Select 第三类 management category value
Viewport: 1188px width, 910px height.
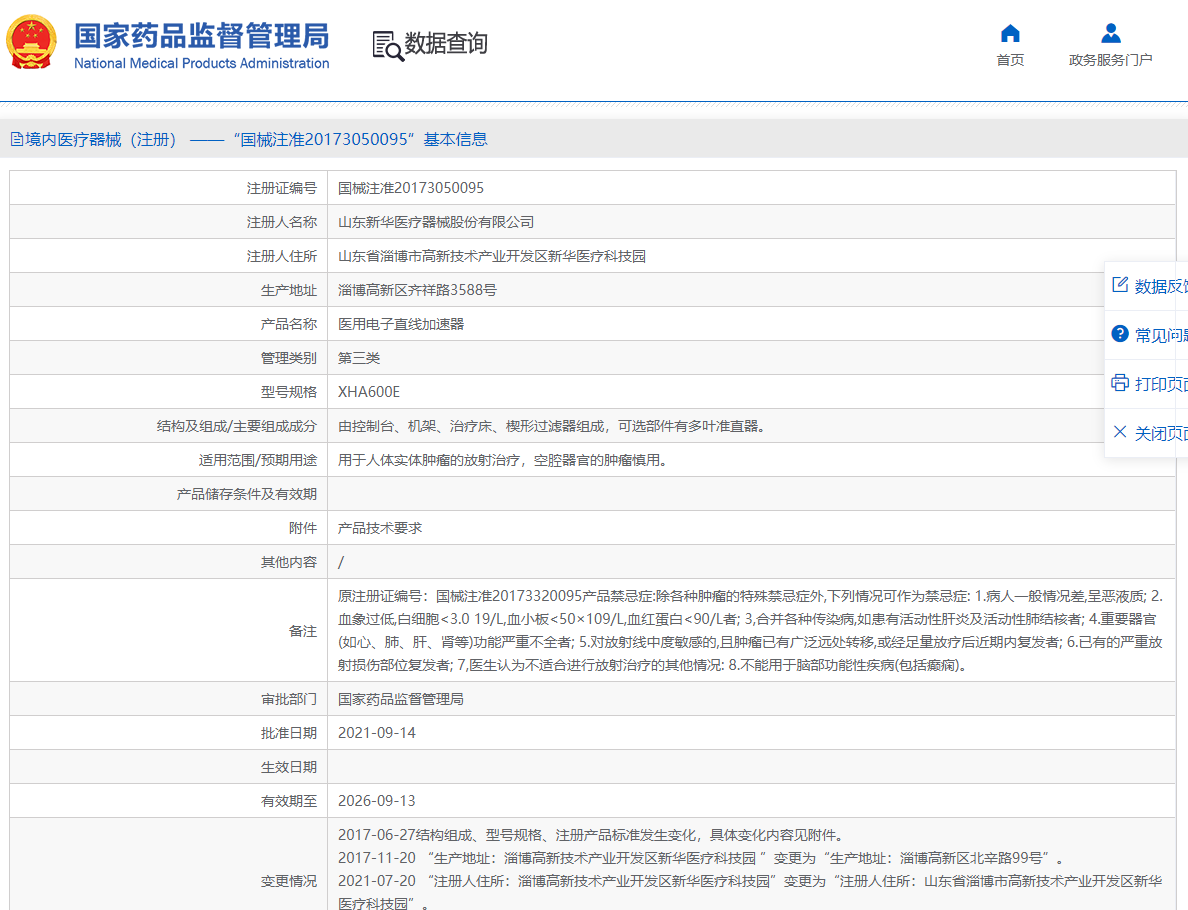point(359,358)
